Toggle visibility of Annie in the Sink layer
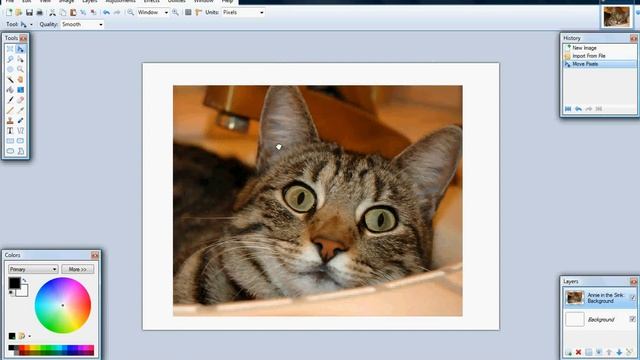This screenshot has height=360, width=640. [633, 298]
